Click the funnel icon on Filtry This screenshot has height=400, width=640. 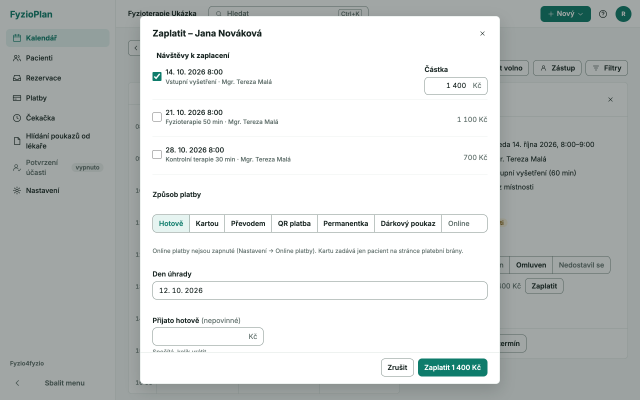pos(596,68)
